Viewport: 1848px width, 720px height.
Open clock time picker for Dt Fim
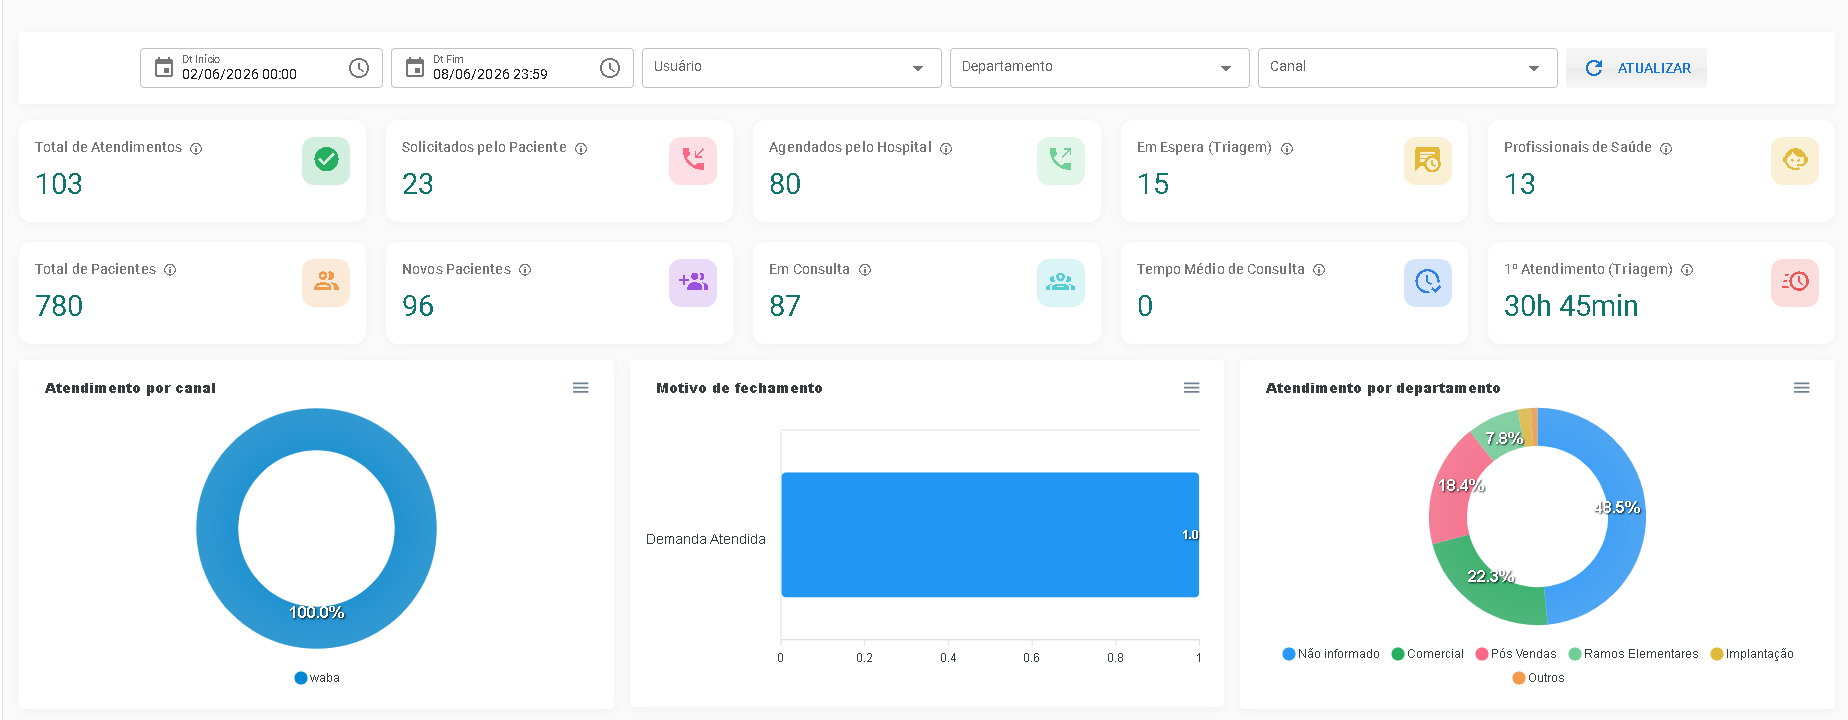pyautogui.click(x=610, y=68)
